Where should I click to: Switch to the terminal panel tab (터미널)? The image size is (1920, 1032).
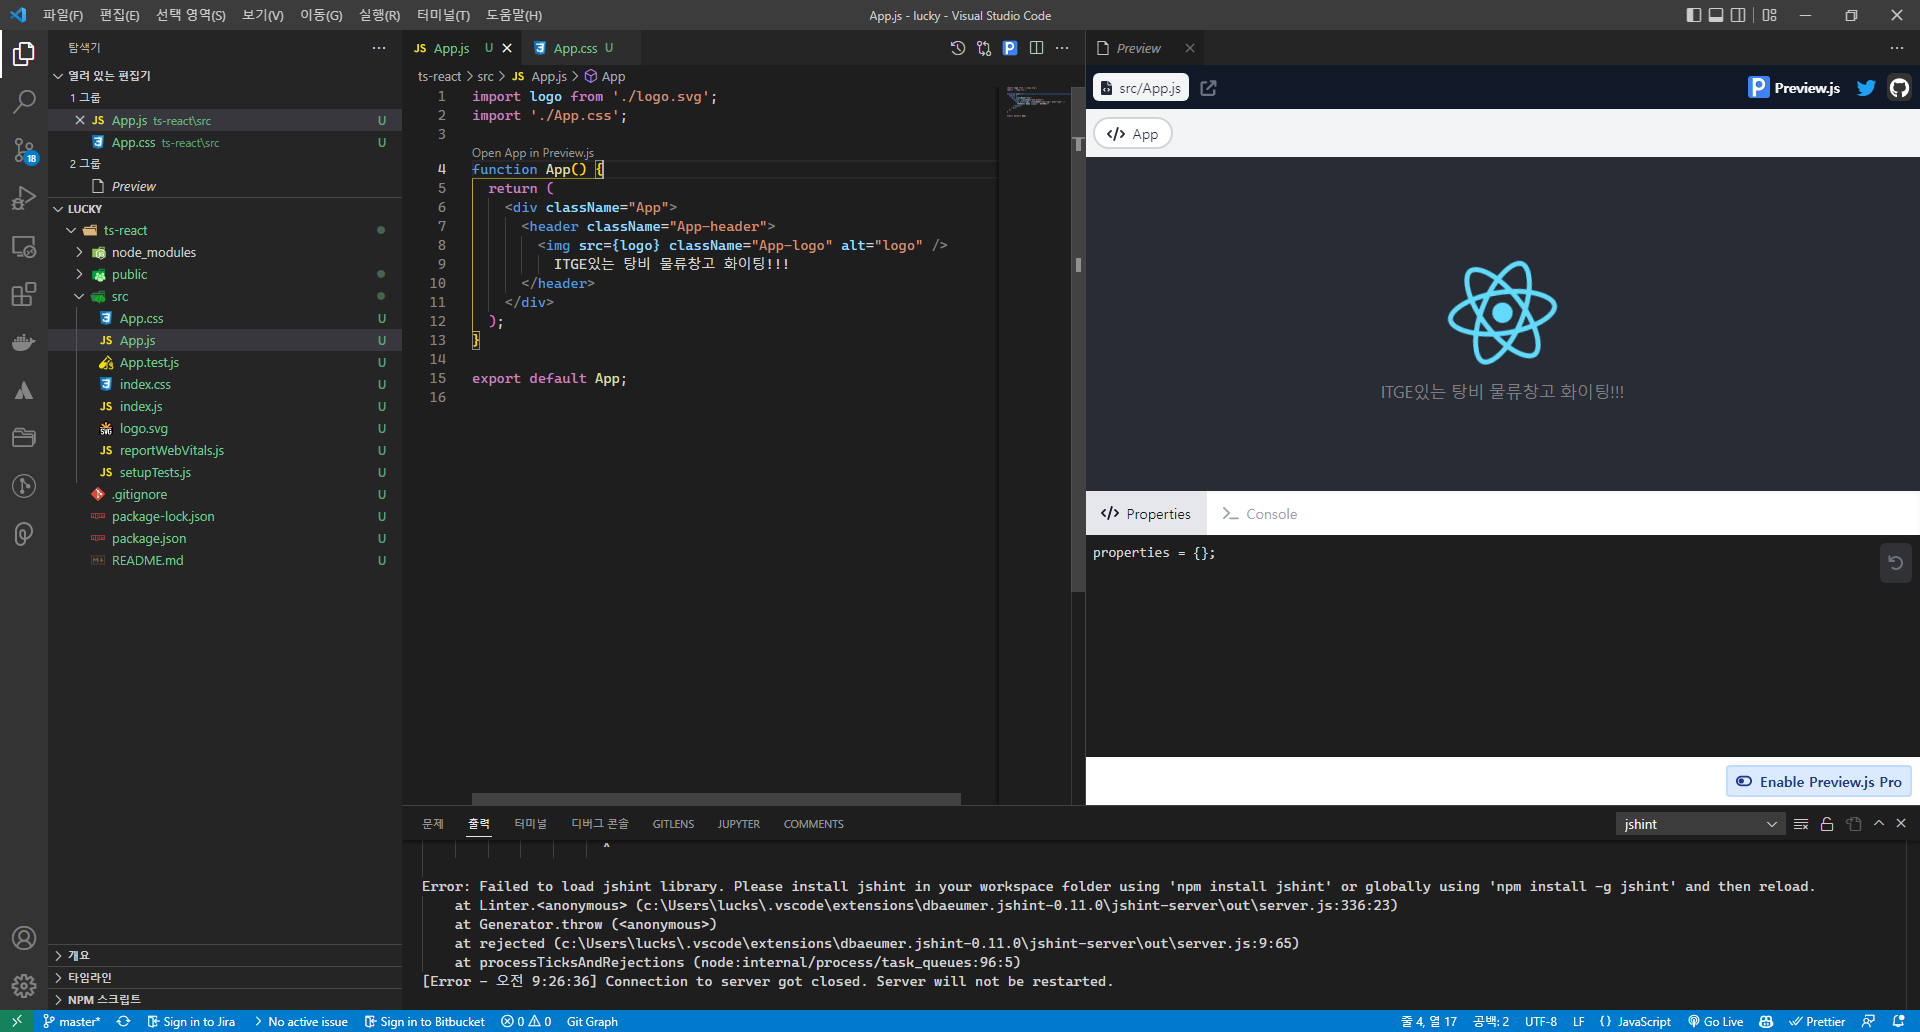[530, 824]
